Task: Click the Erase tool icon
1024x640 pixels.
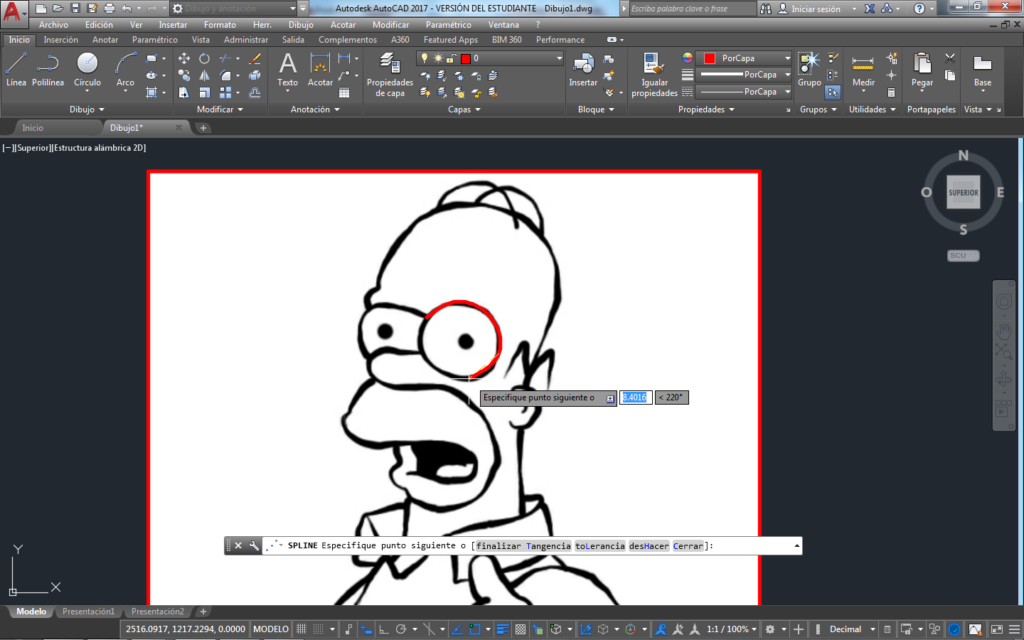Action: tap(255, 59)
